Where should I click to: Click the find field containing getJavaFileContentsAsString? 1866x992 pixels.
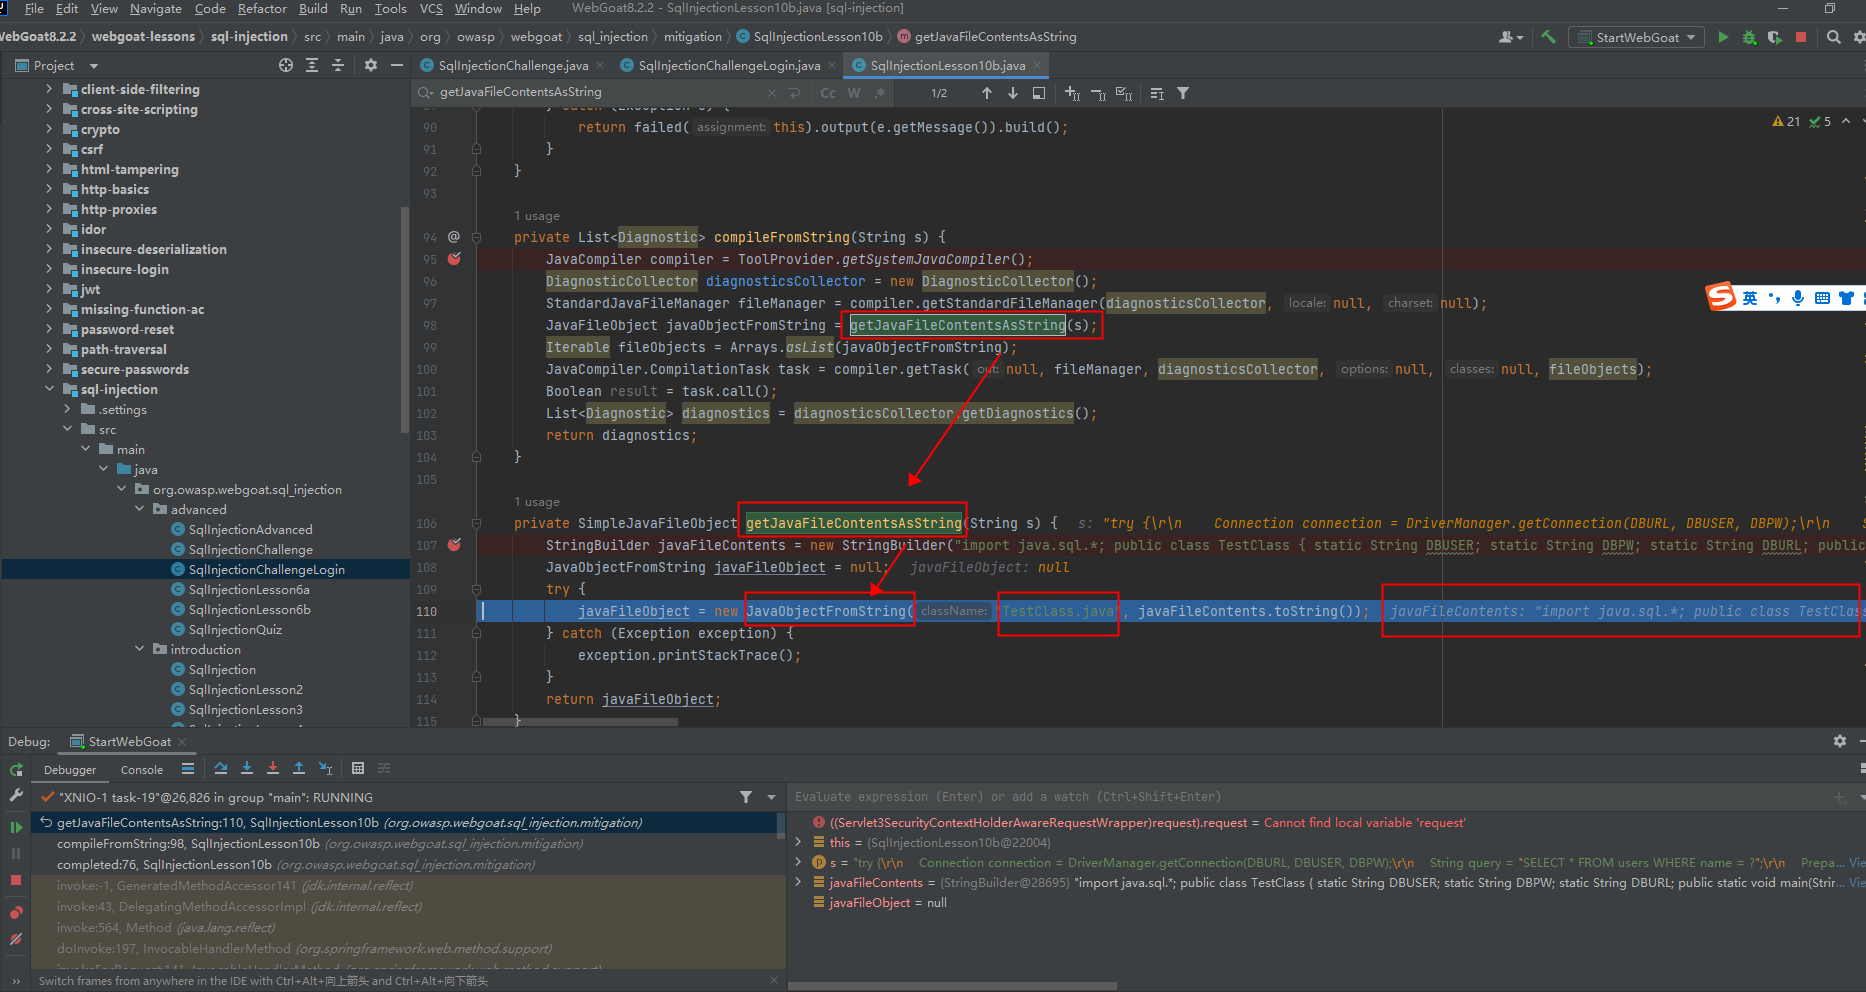pyautogui.click(x=600, y=92)
